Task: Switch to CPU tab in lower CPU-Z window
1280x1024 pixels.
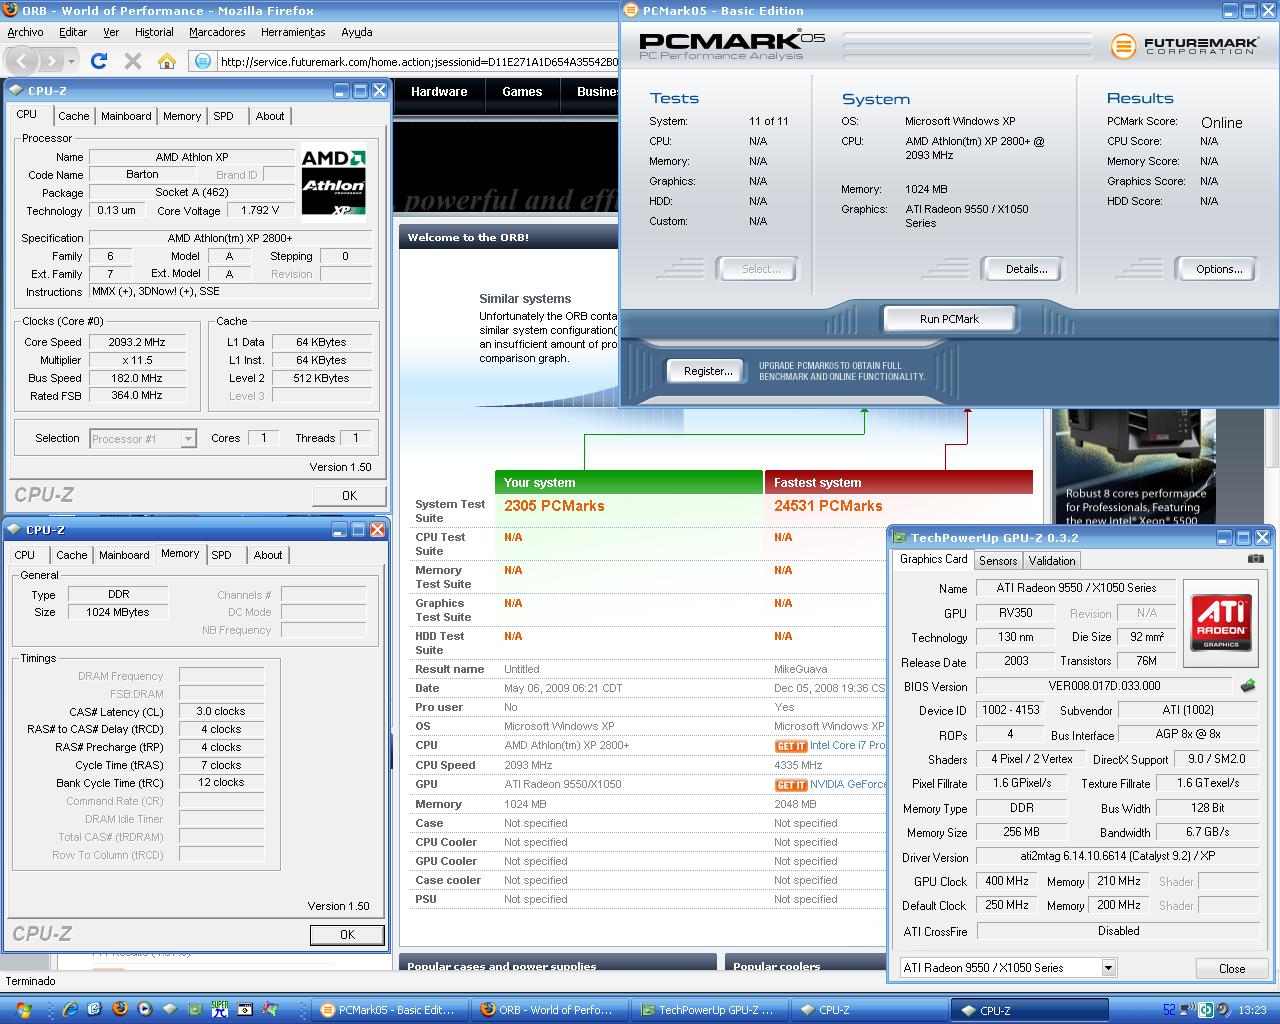Action: tap(25, 555)
